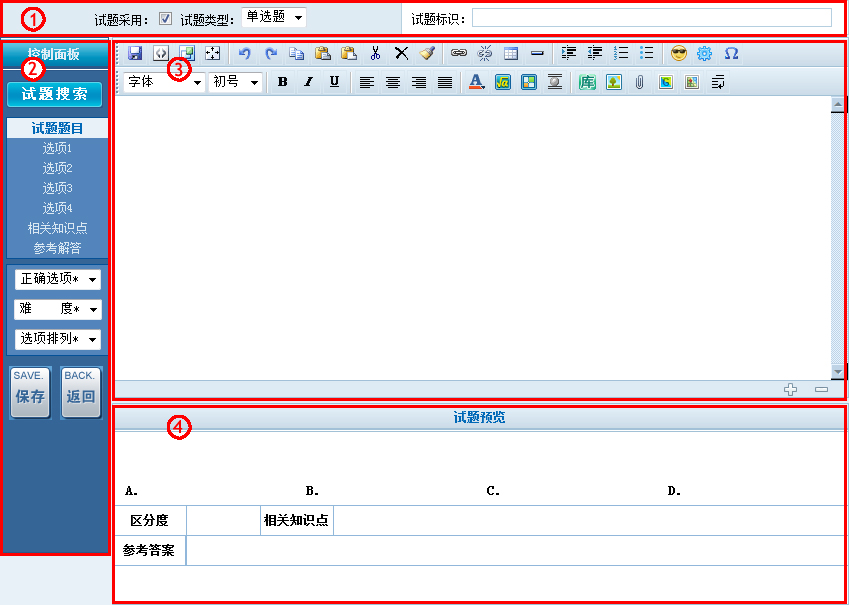Screen dimensions: 849x605
Task: Toggle underline text formatting
Action: click(x=335, y=82)
